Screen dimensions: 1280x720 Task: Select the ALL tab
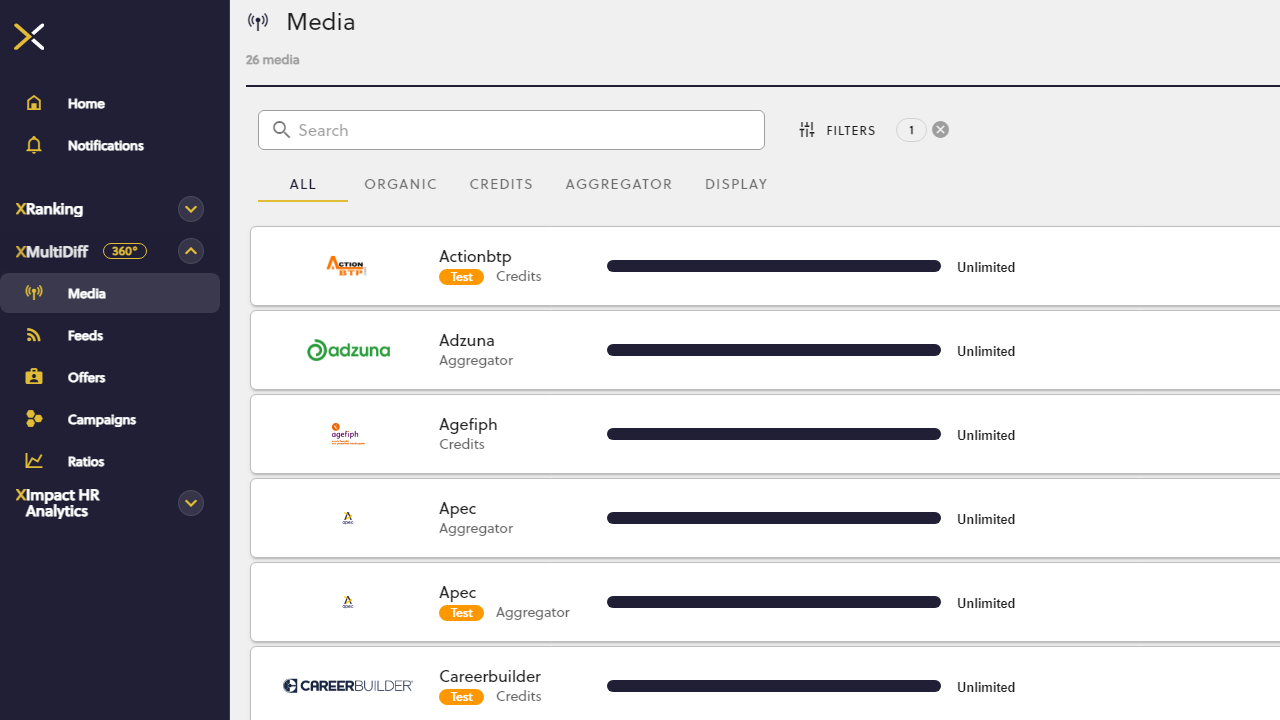coord(303,184)
